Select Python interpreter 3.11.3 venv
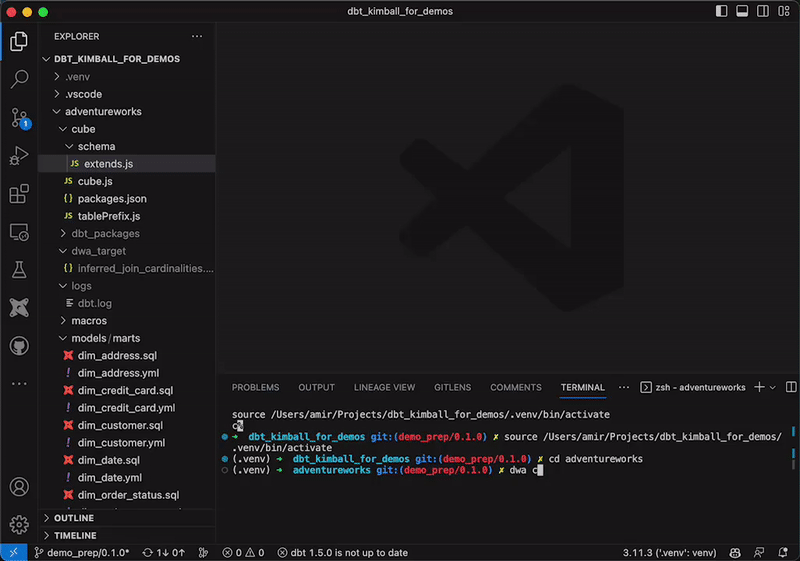This screenshot has height=561, width=800. [669, 552]
